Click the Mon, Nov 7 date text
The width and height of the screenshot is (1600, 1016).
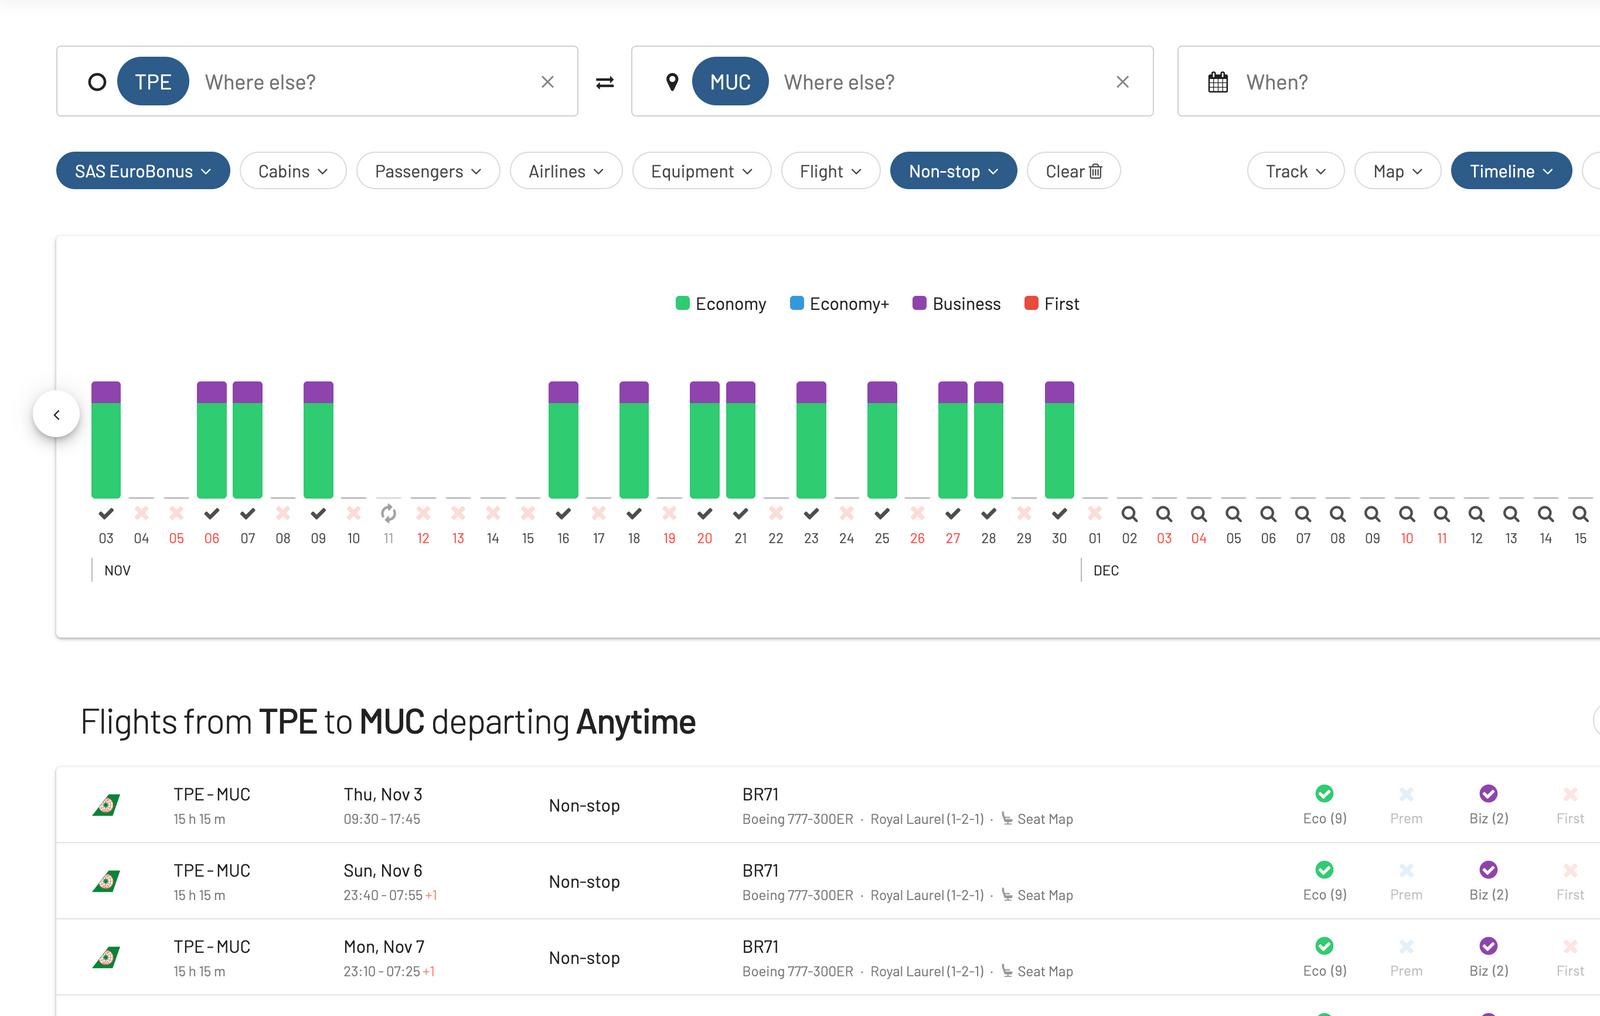coord(384,946)
